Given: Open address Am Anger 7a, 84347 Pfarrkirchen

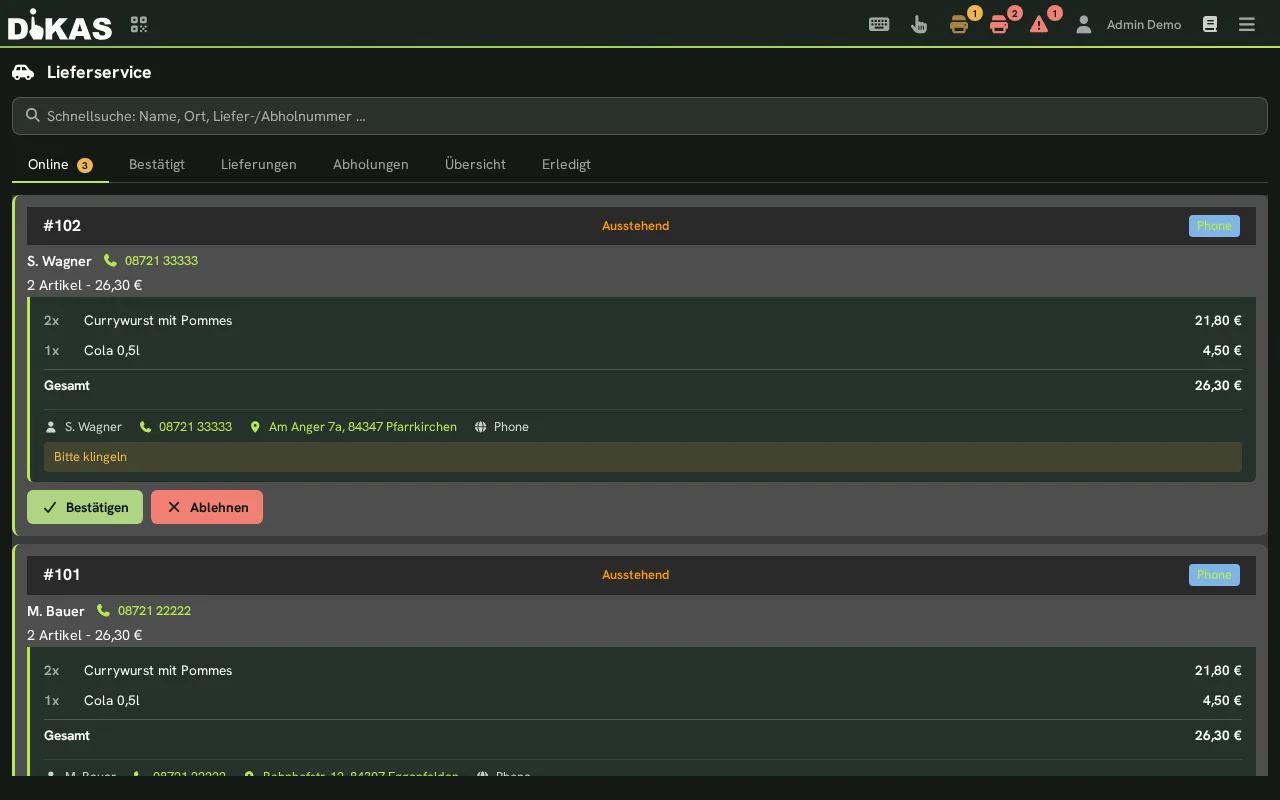Looking at the screenshot, I should [363, 427].
